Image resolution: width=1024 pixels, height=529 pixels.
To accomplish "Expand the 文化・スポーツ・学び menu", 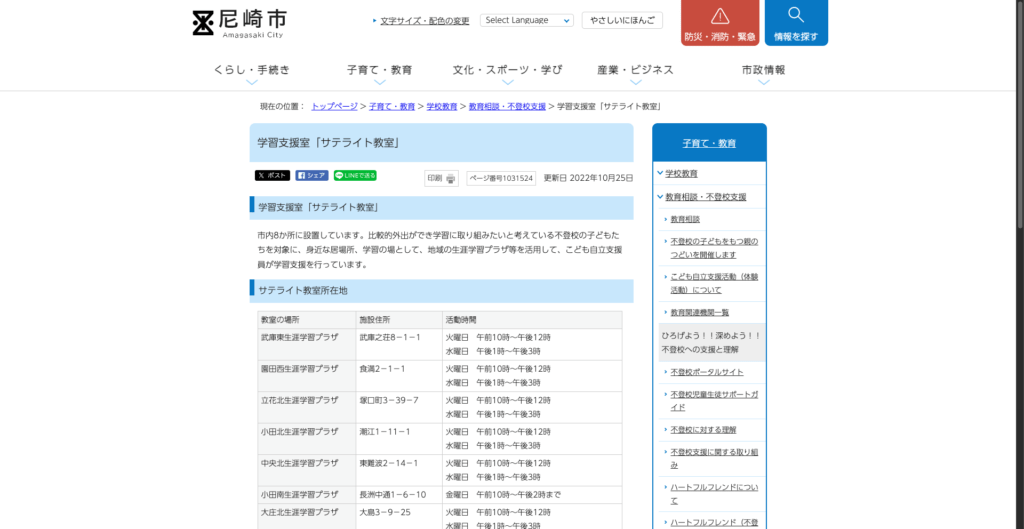I will [x=507, y=70].
